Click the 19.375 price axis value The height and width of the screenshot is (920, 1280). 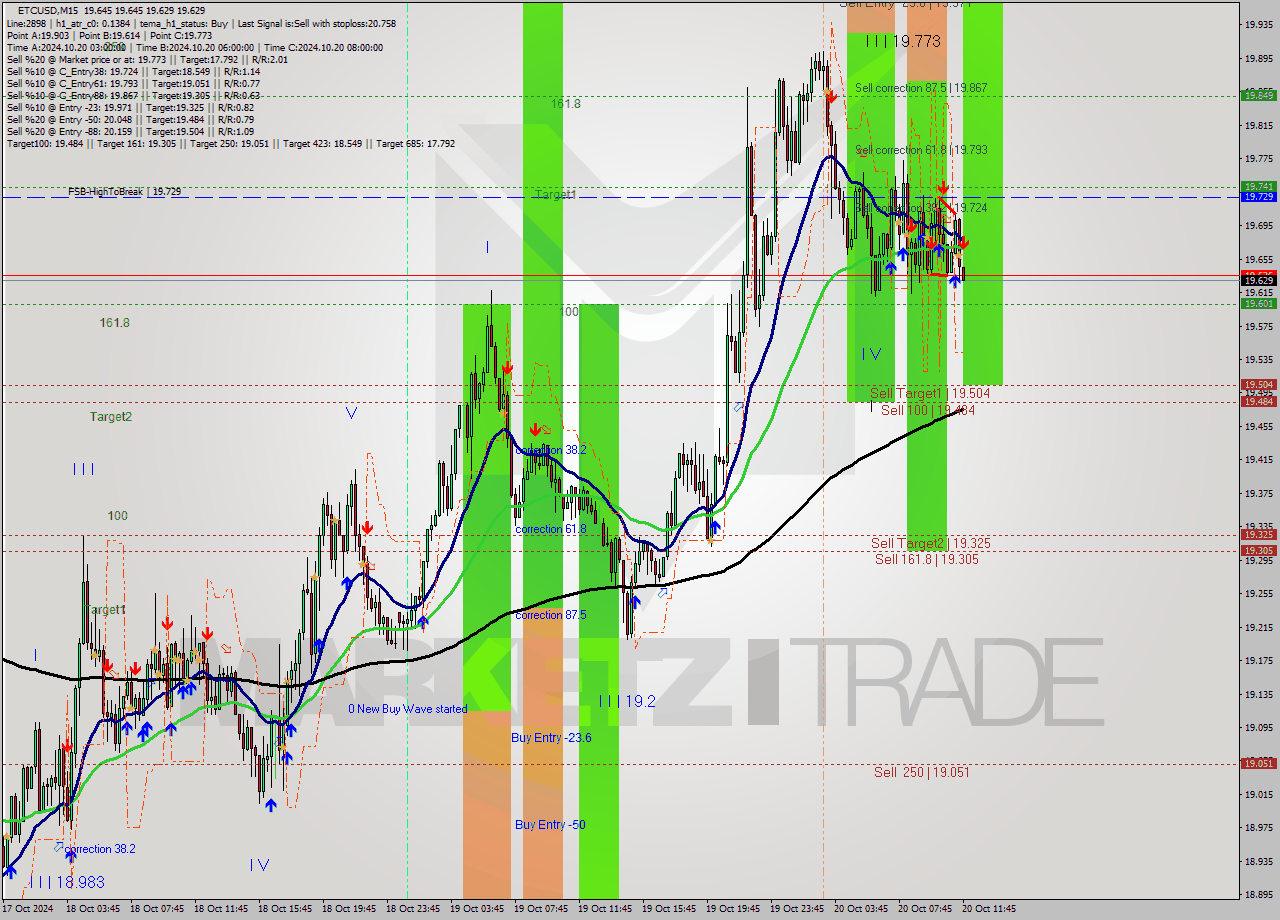pos(1258,493)
